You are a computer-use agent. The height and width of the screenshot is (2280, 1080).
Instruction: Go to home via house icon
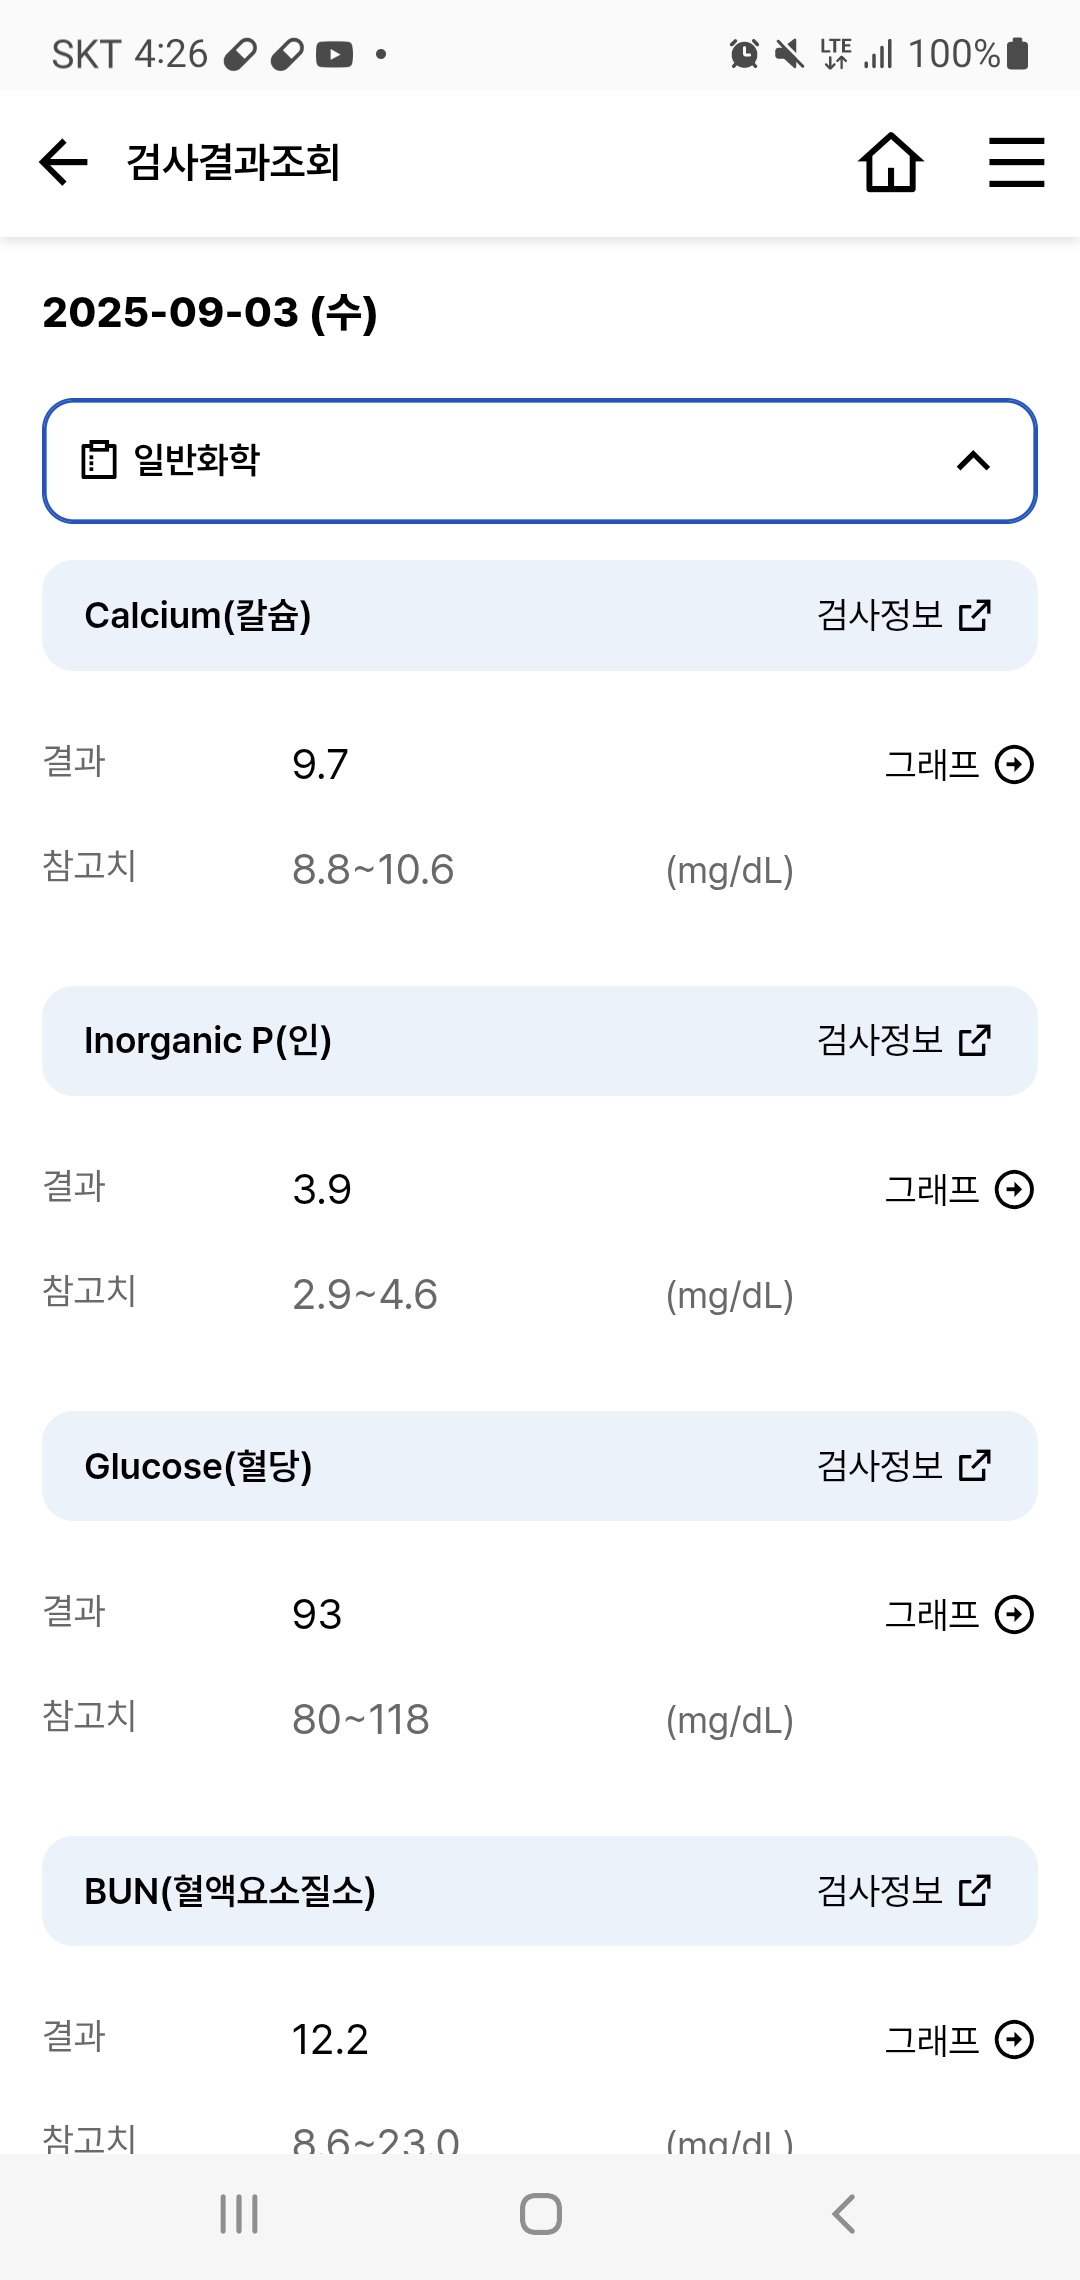(x=890, y=163)
